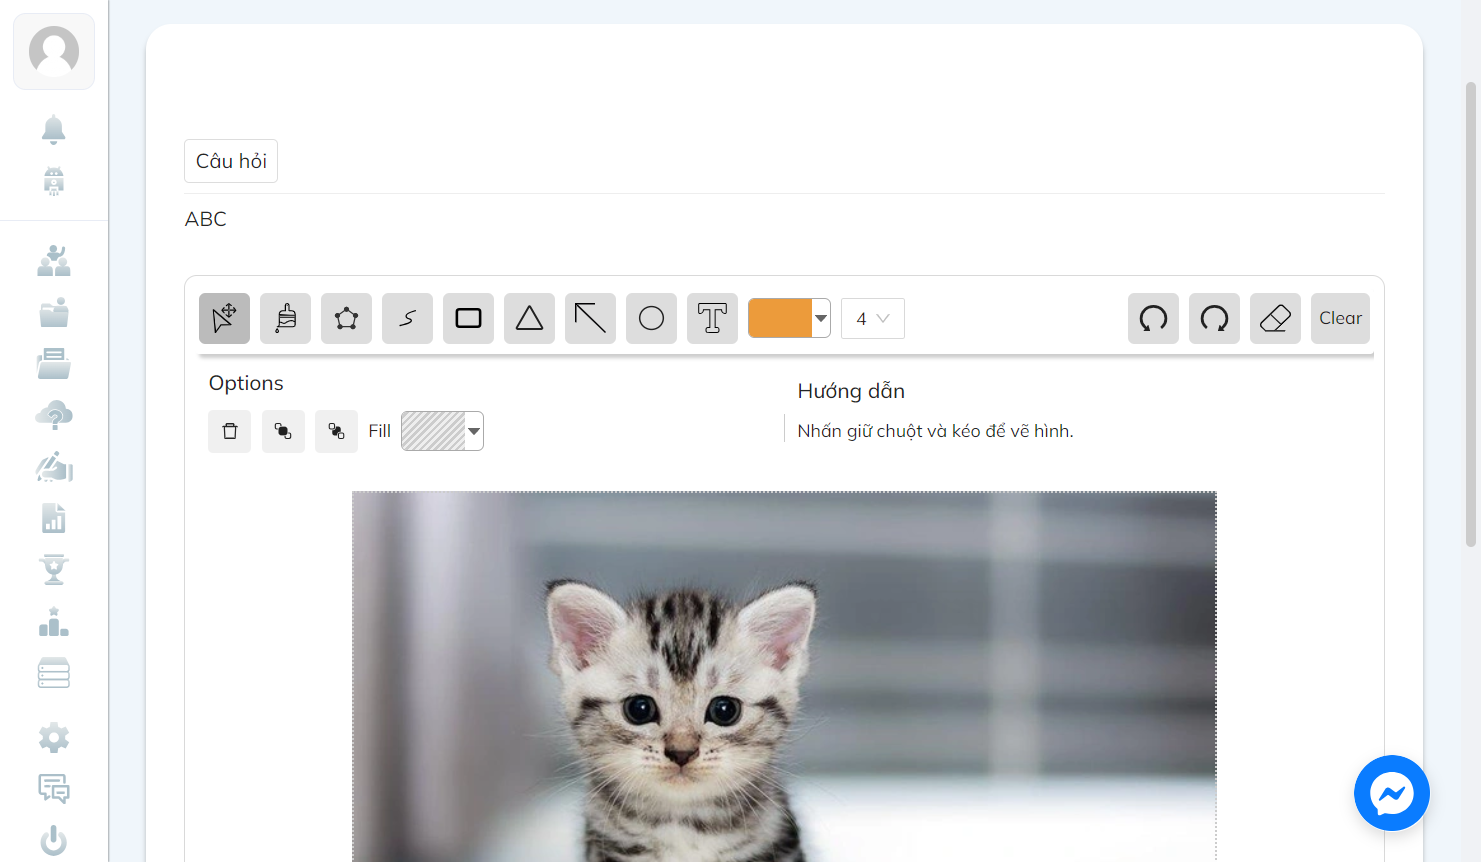This screenshot has width=1481, height=862.
Task: Select the polygon drawing tool
Action: tap(346, 318)
